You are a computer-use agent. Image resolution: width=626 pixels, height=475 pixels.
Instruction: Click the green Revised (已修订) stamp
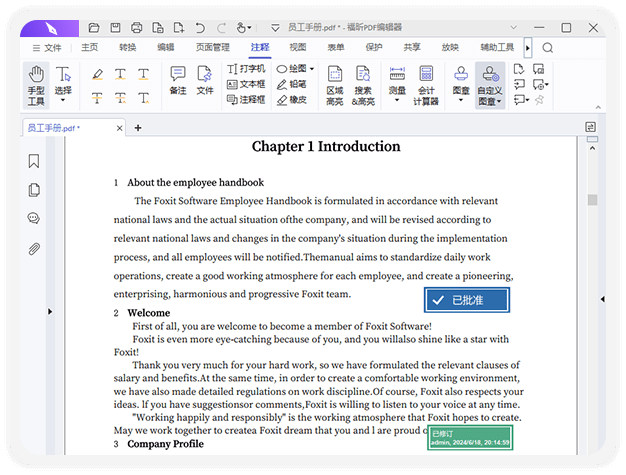tap(470, 437)
